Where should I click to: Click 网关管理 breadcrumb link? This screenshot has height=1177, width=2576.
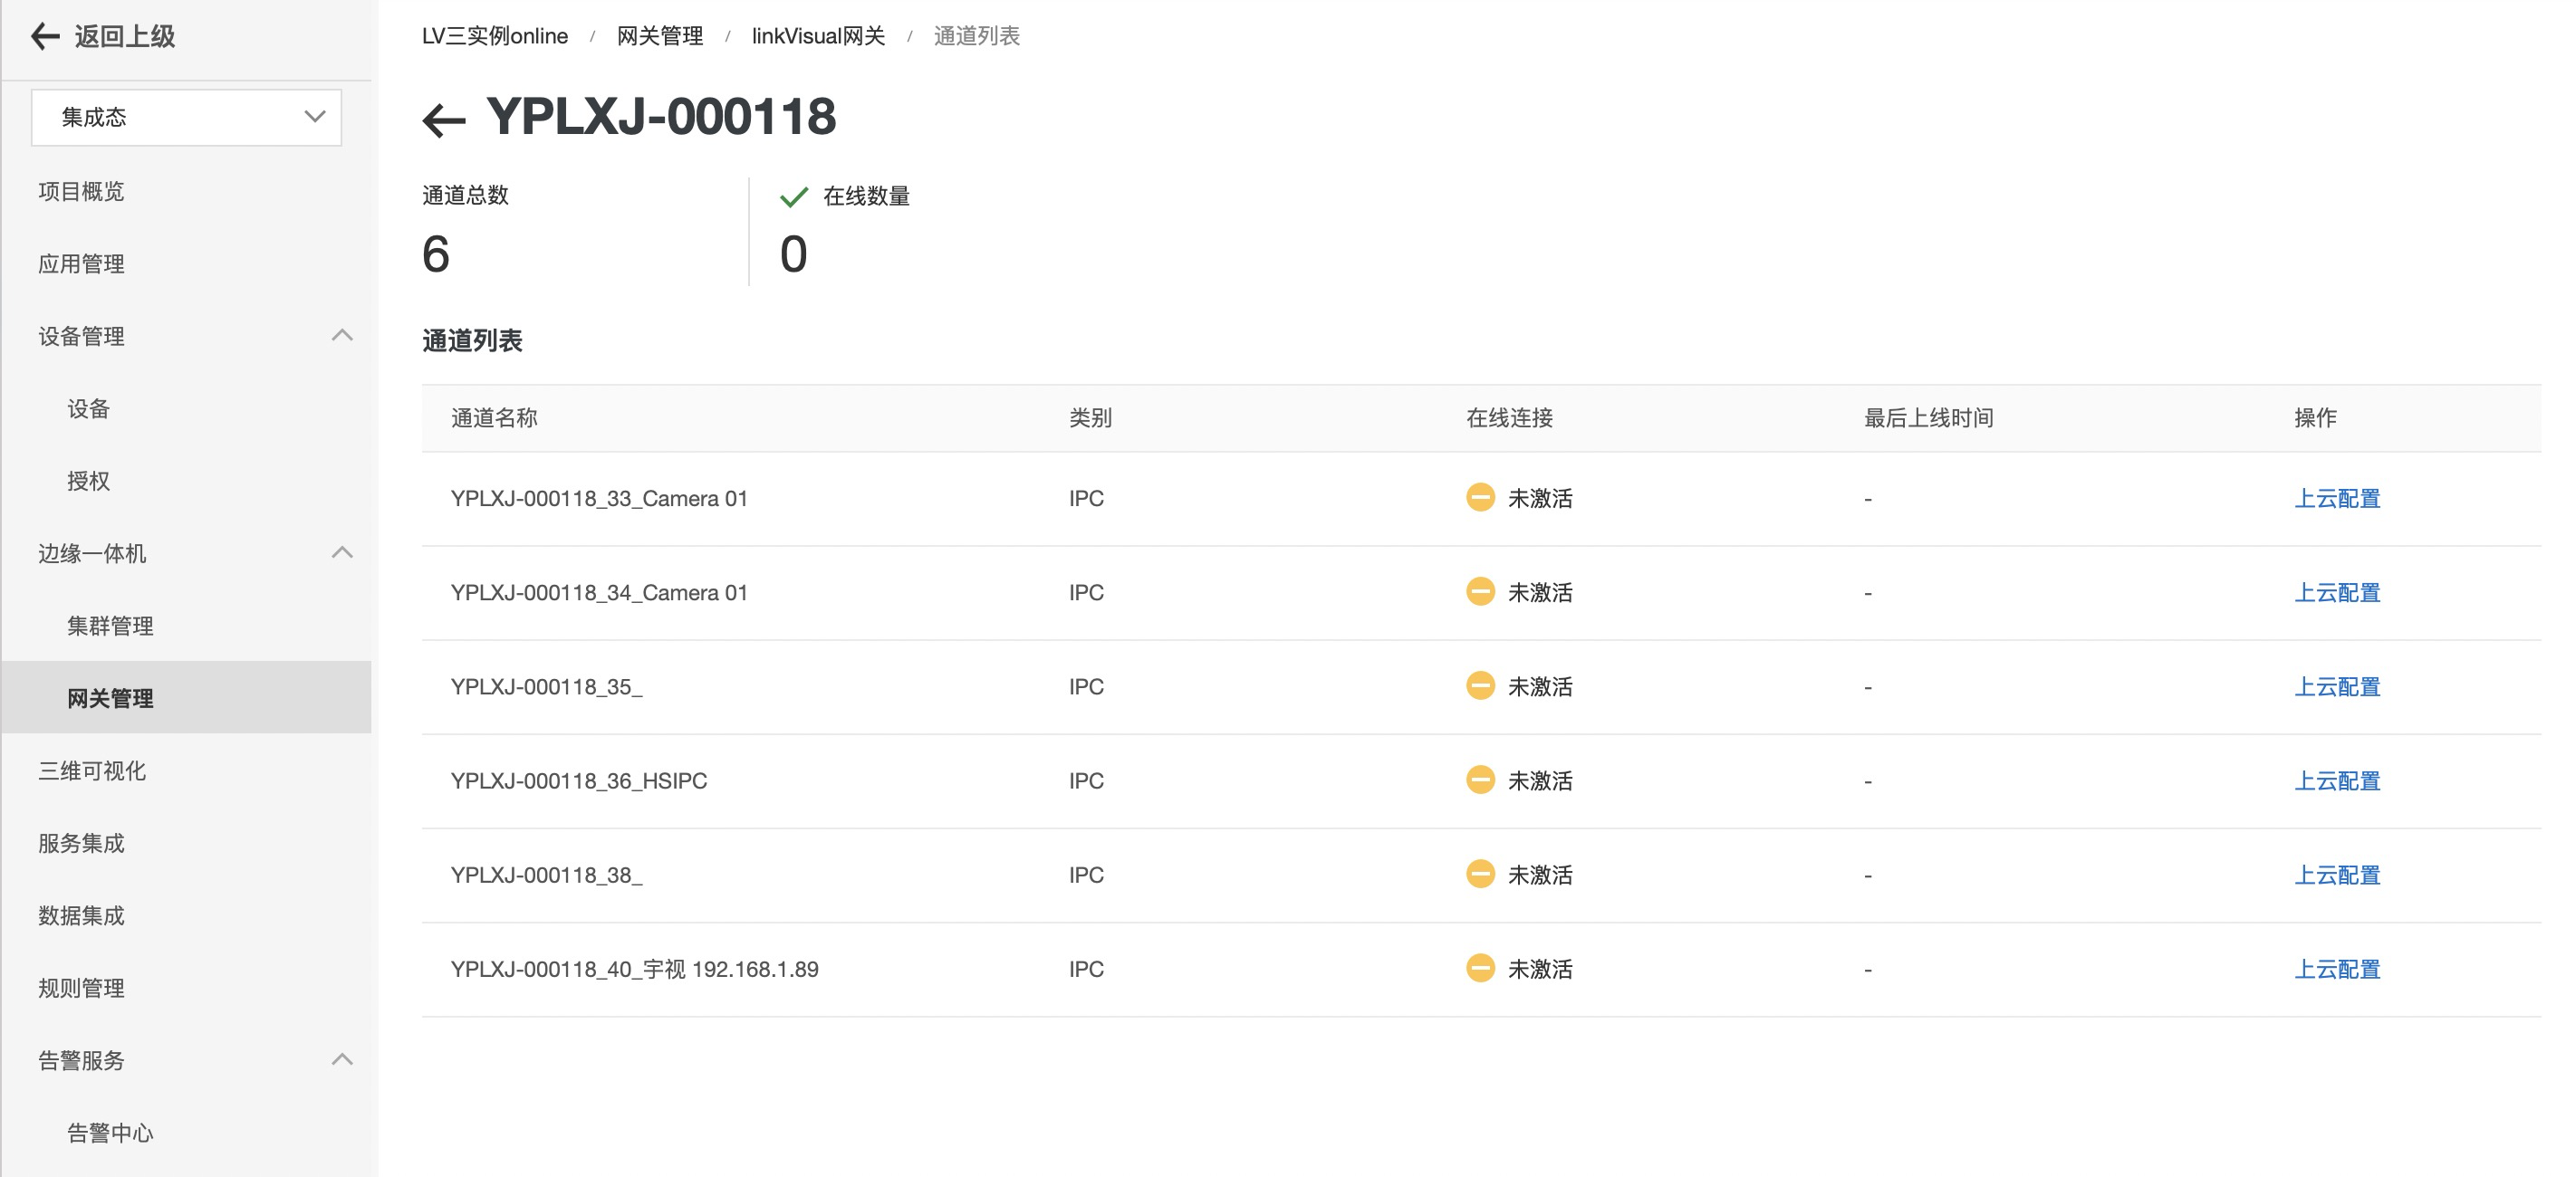click(x=660, y=36)
